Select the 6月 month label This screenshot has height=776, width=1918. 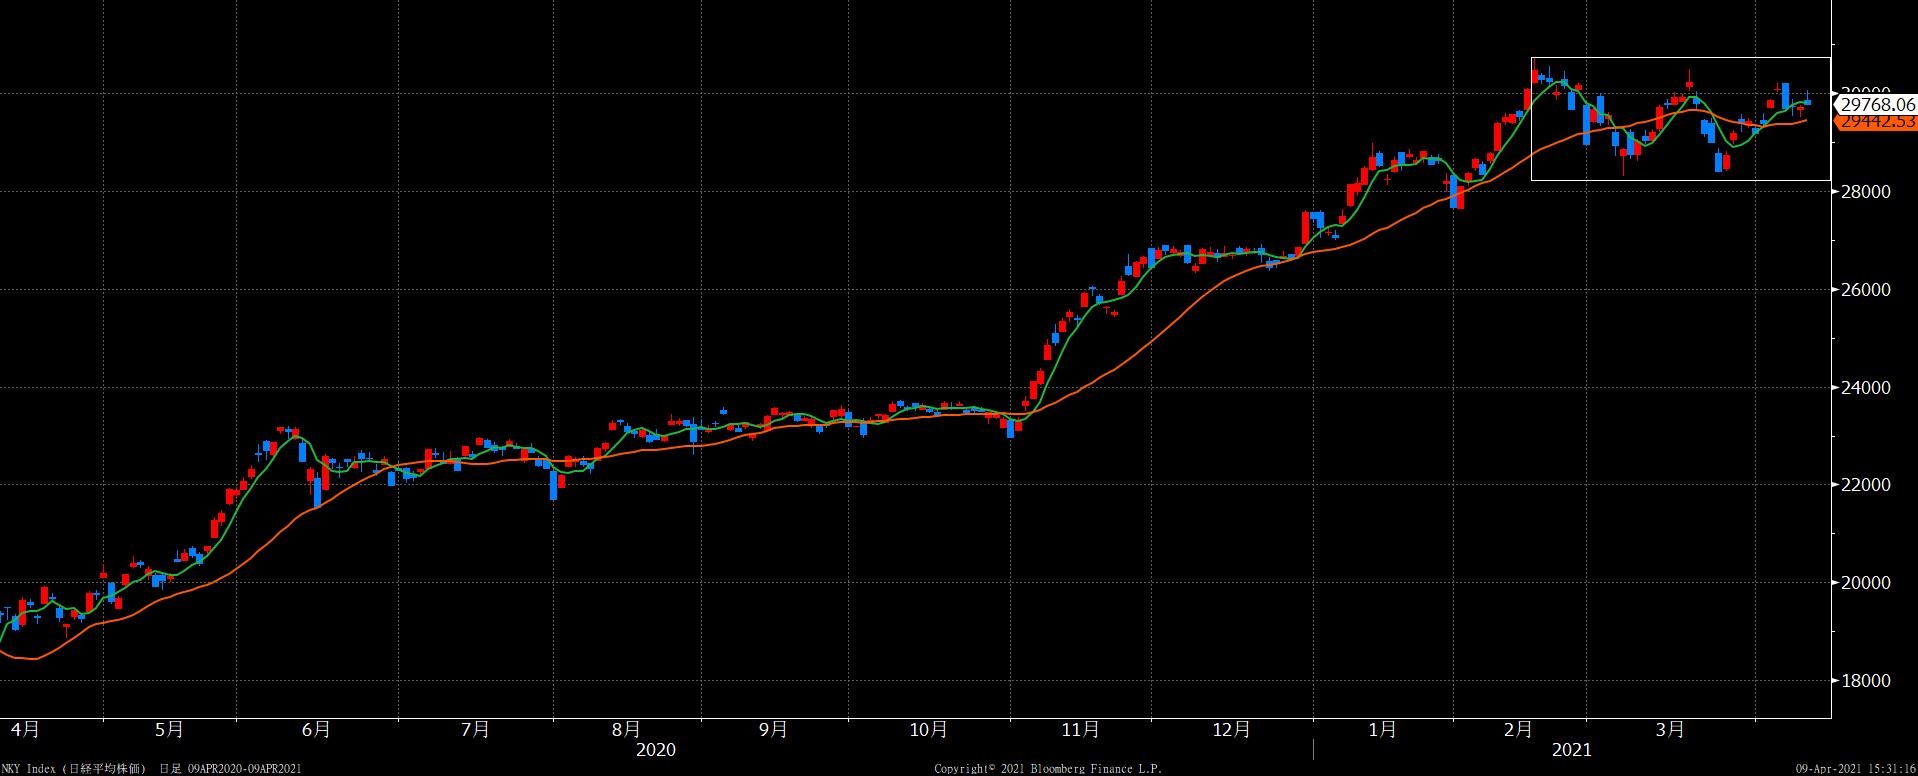pos(316,730)
